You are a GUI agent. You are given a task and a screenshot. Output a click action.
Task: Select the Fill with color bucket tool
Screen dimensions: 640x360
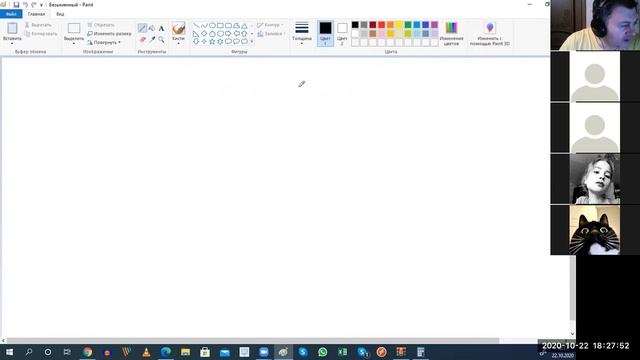point(152,28)
